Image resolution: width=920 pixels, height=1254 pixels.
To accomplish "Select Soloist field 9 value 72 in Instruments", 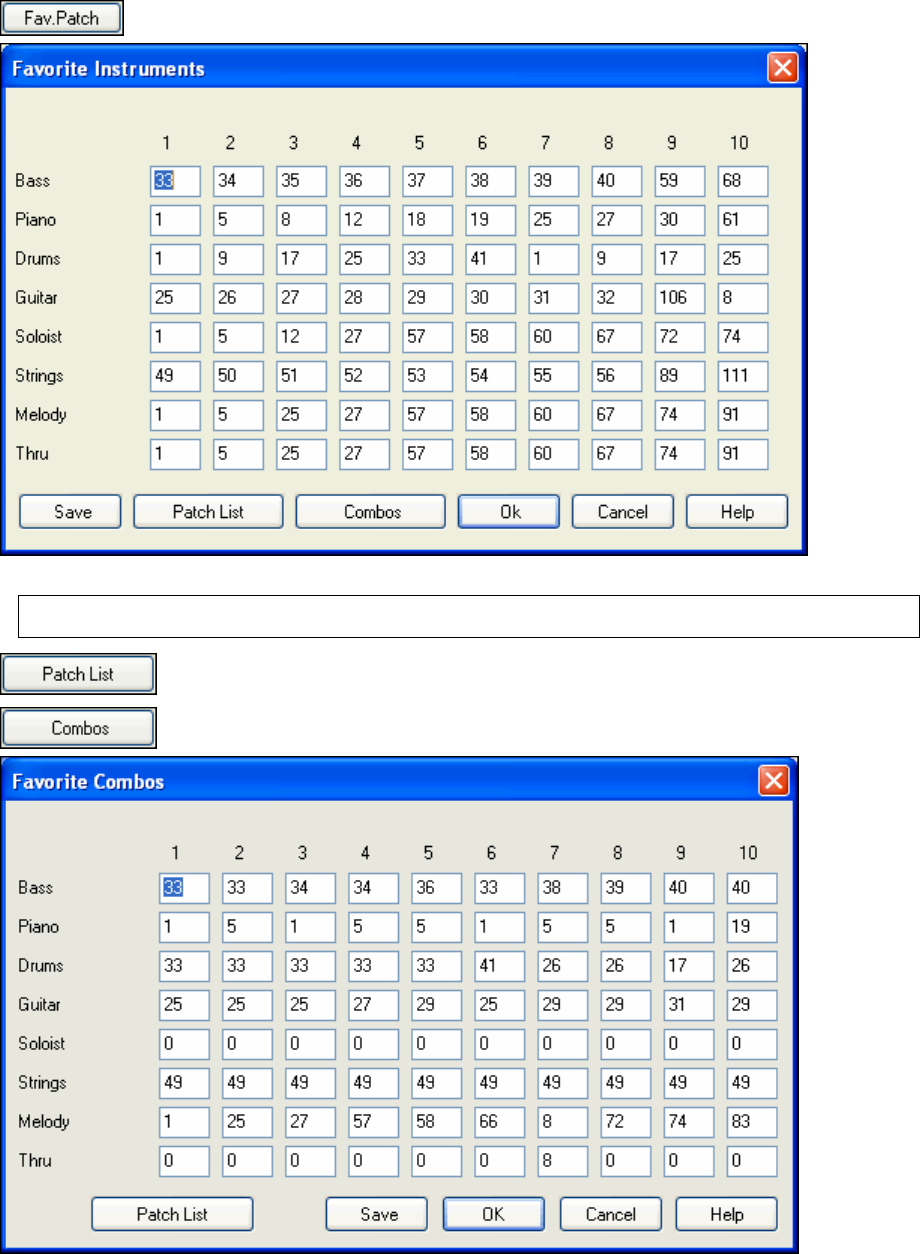I will click(680, 337).
